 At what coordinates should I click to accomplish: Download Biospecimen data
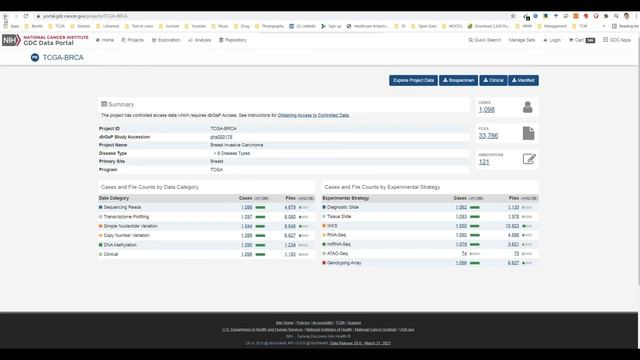tap(458, 80)
